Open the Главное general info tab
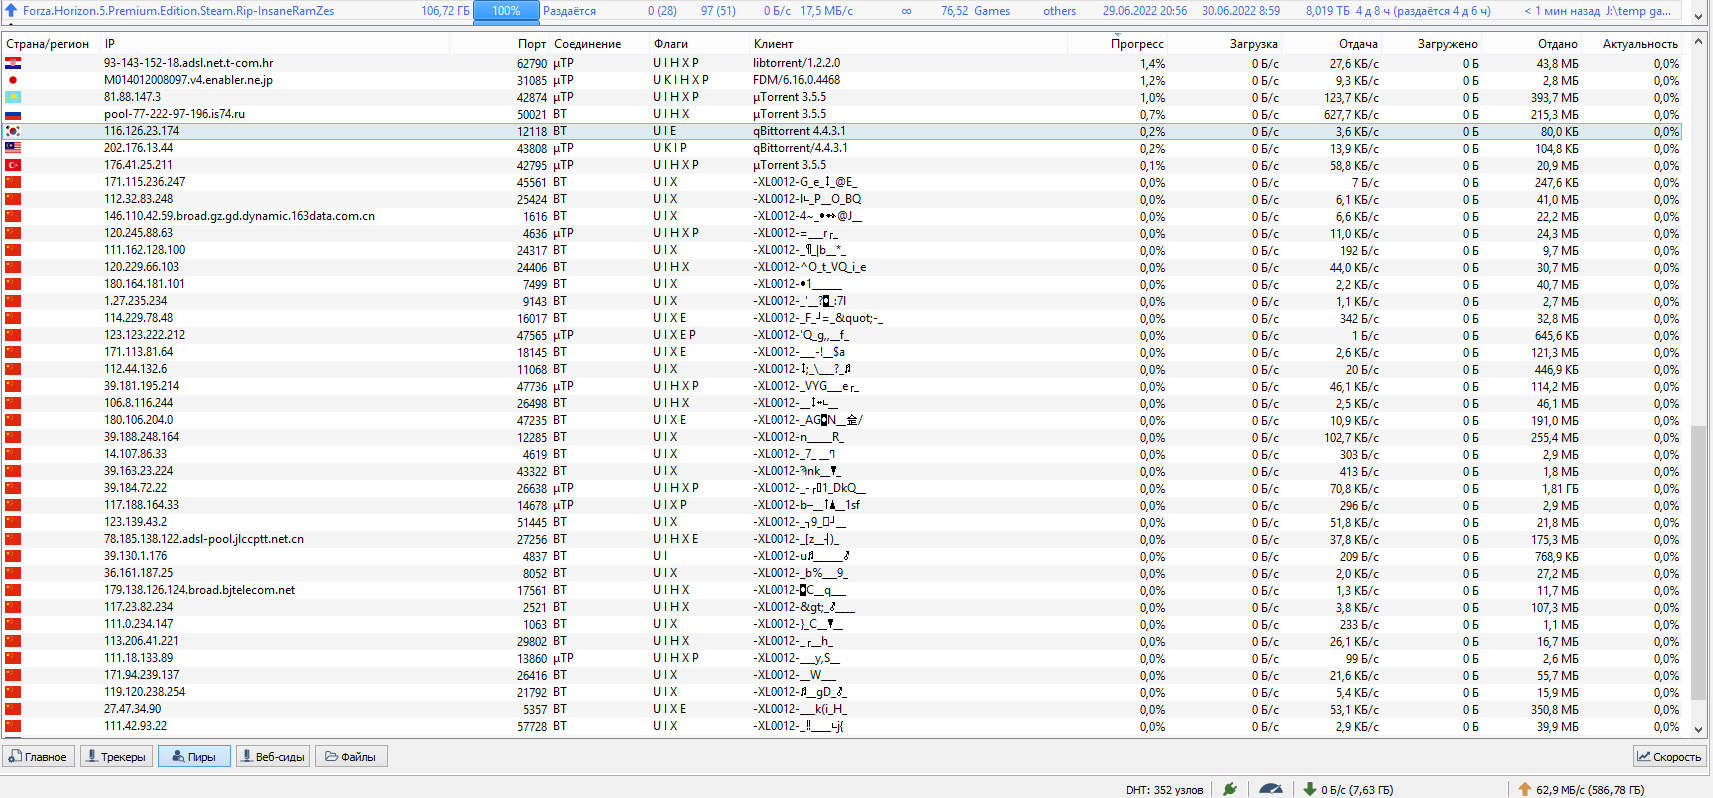Screen dimensions: 1713x798 point(38,757)
